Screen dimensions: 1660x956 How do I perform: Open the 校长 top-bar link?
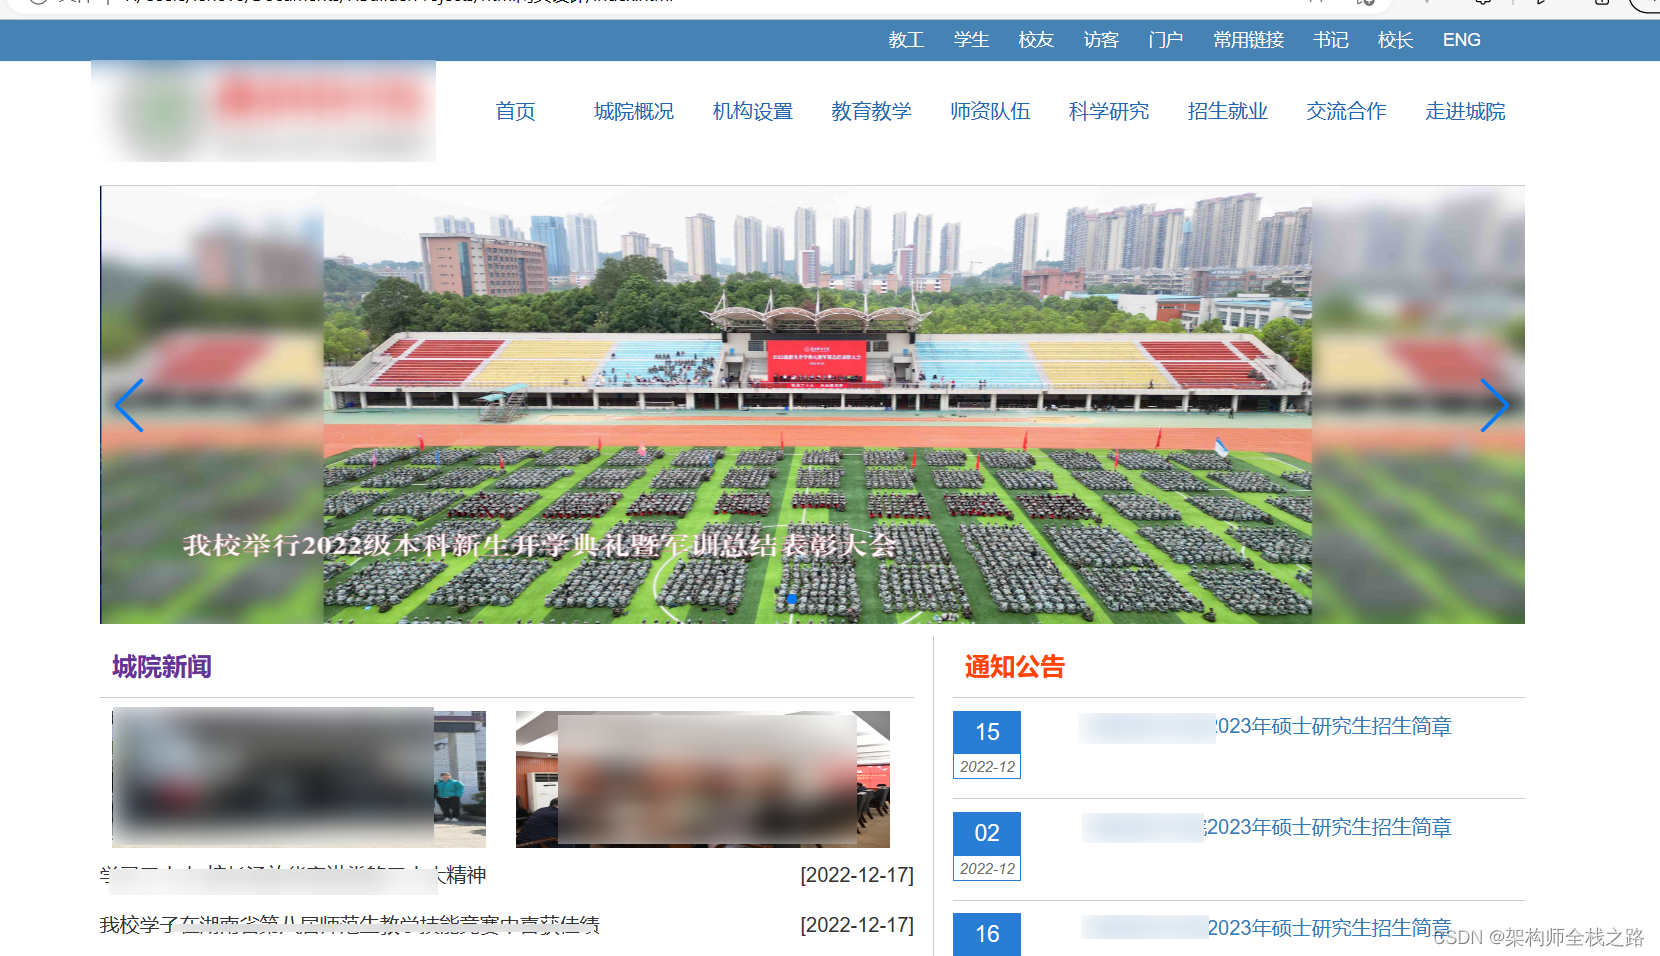[x=1395, y=40]
